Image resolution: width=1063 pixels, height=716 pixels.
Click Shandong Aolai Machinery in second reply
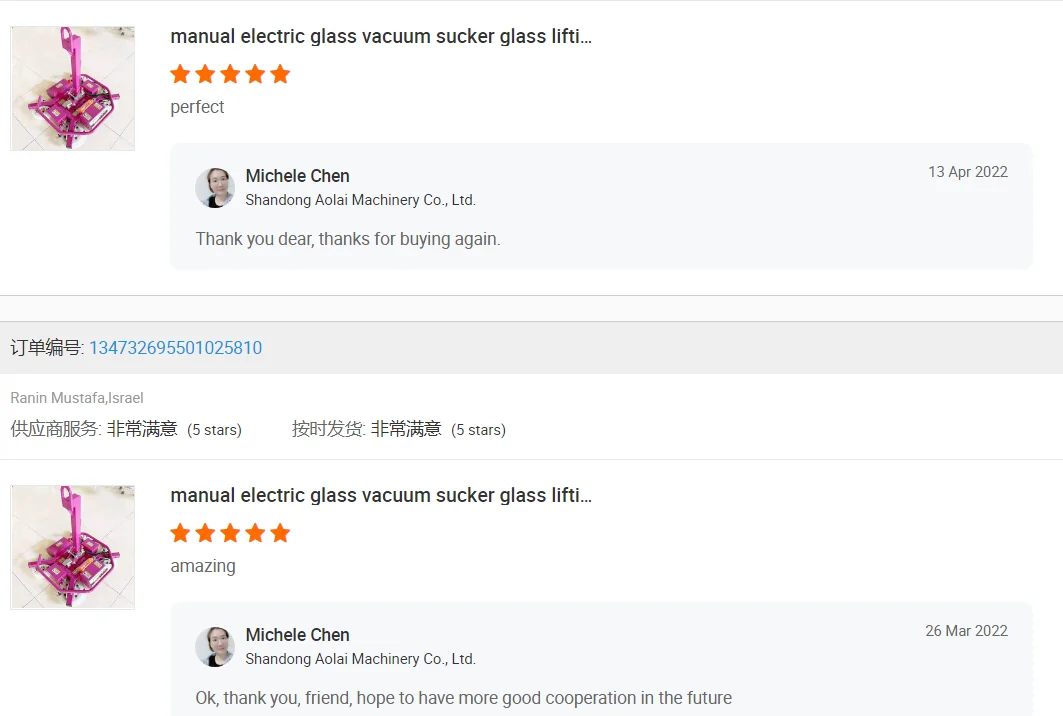(x=360, y=659)
